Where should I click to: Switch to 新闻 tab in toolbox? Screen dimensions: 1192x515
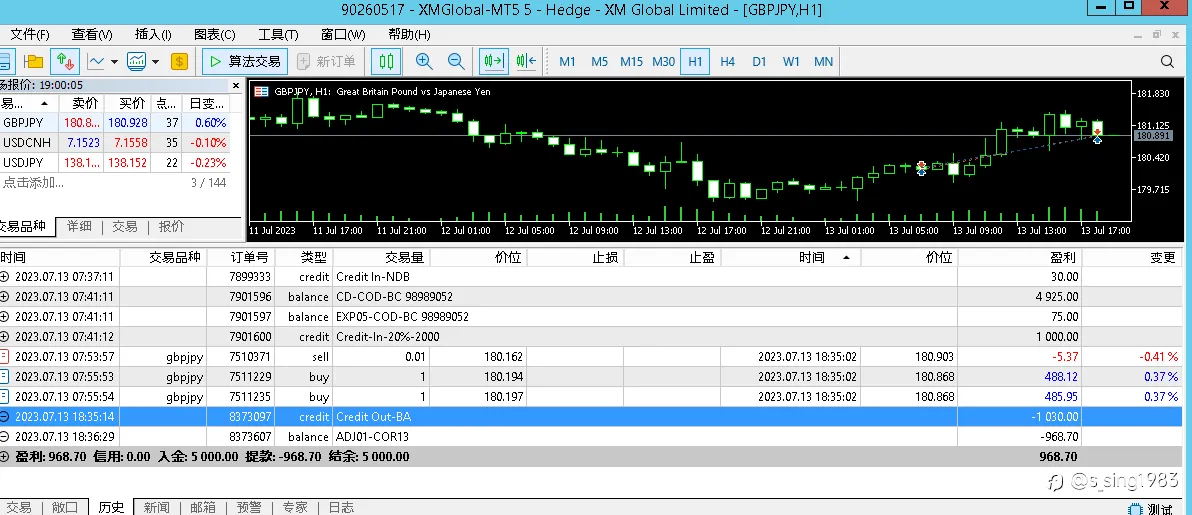tap(156, 507)
